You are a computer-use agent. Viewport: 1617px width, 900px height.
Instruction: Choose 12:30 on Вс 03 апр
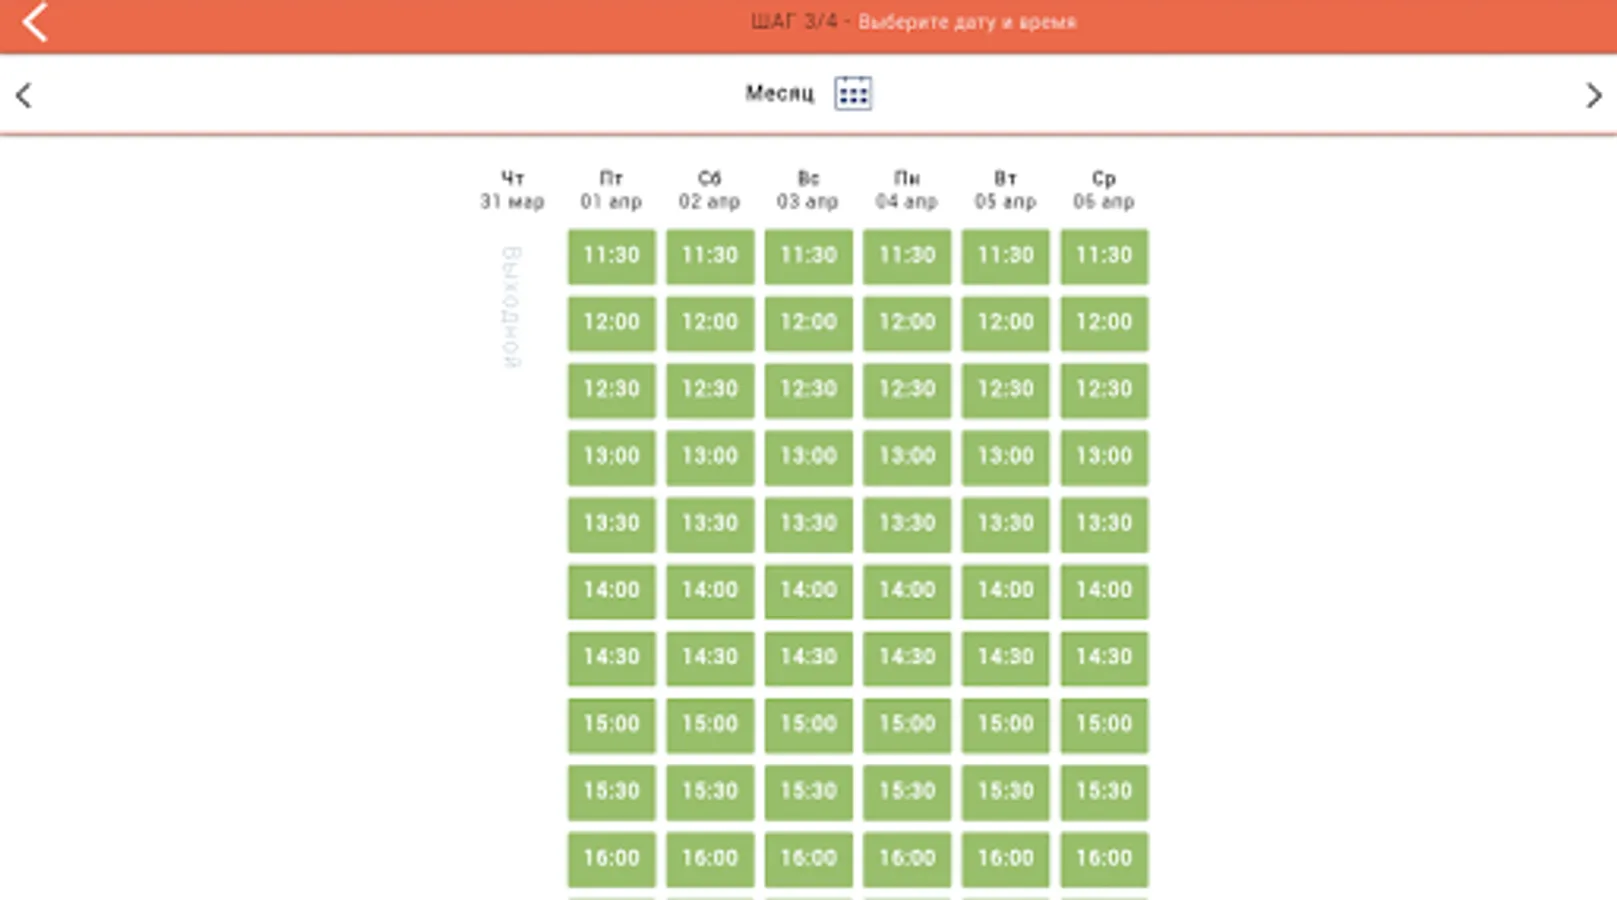(808, 390)
